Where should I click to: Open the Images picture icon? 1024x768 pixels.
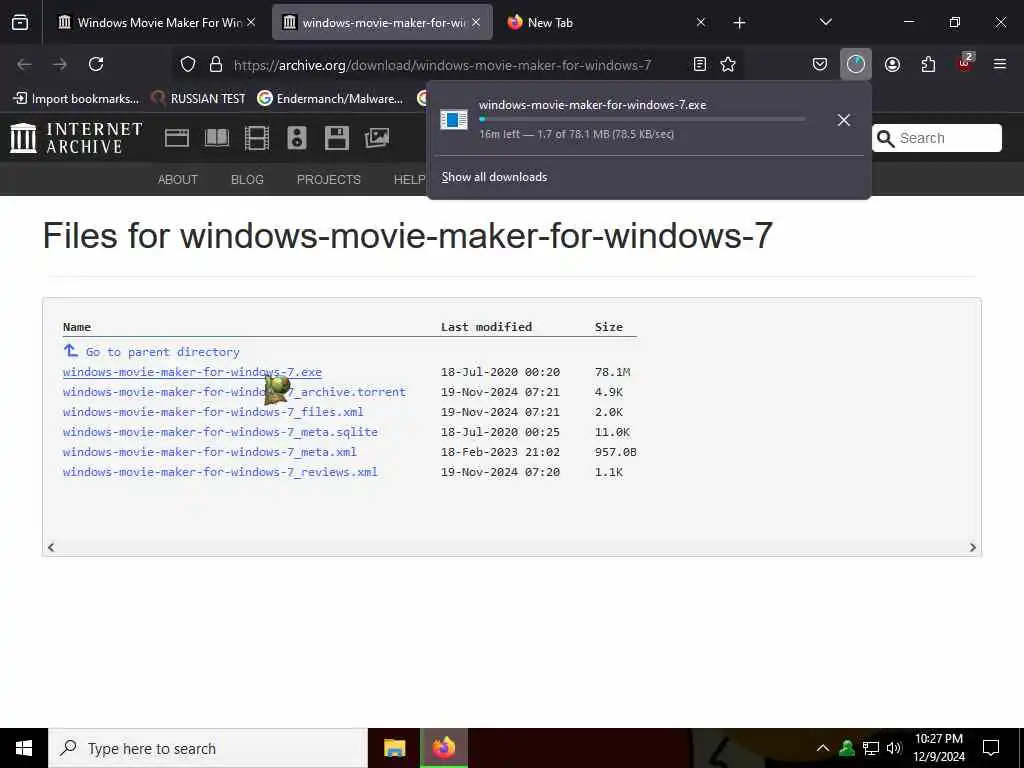click(x=377, y=138)
